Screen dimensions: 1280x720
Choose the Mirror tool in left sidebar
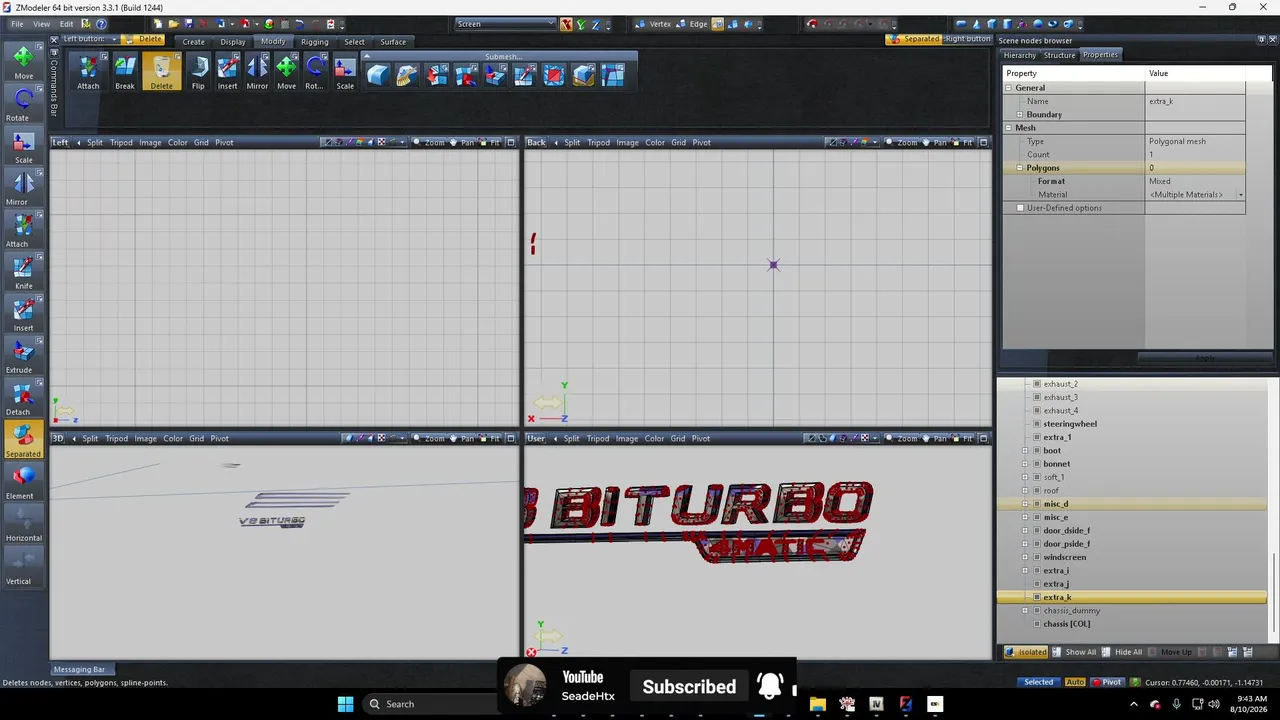click(x=23, y=188)
